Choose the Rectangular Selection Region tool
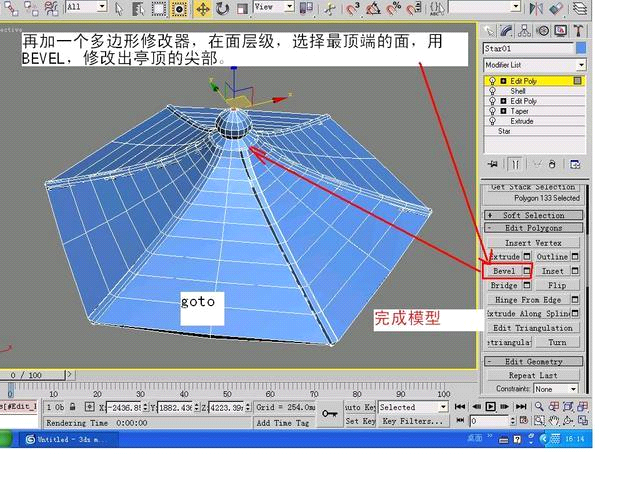 pos(159,8)
